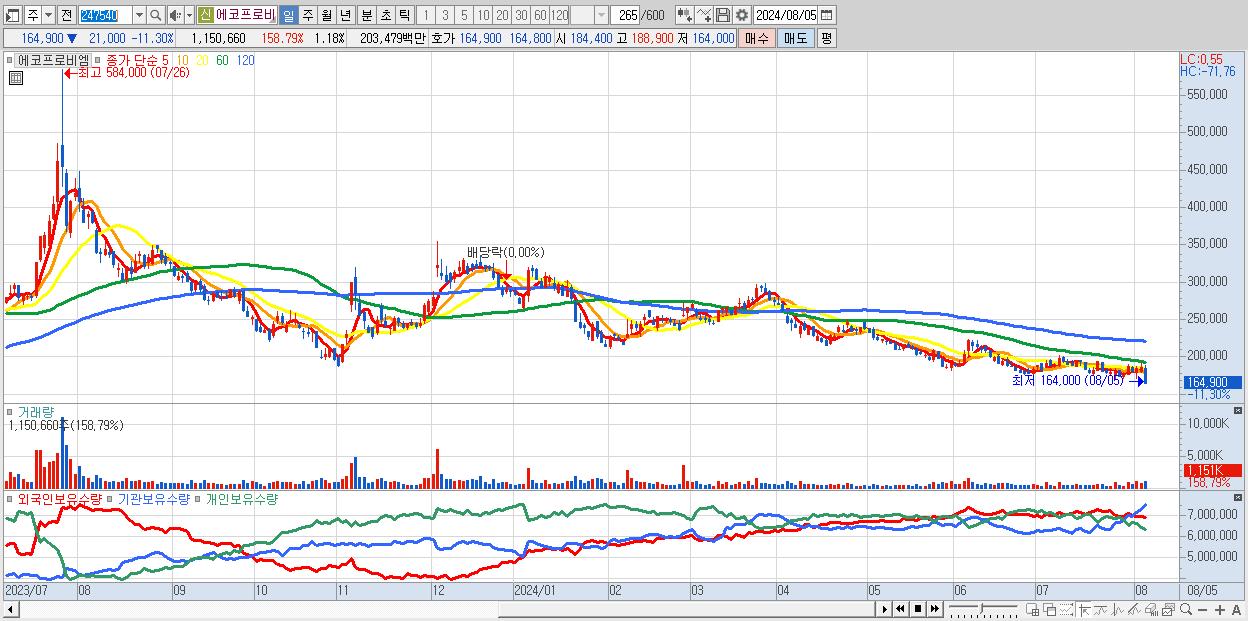This screenshot has width=1248, height=621.
Task: Select the 주 weekly period button
Action: pos(307,15)
